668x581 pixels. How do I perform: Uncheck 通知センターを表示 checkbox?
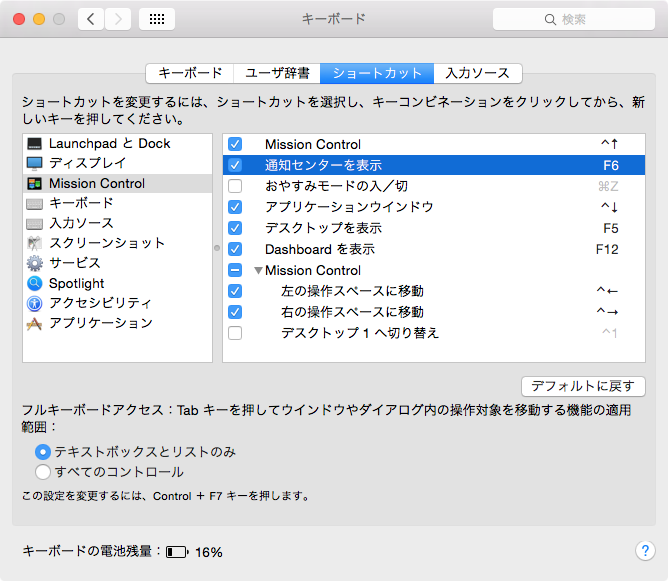[235, 165]
